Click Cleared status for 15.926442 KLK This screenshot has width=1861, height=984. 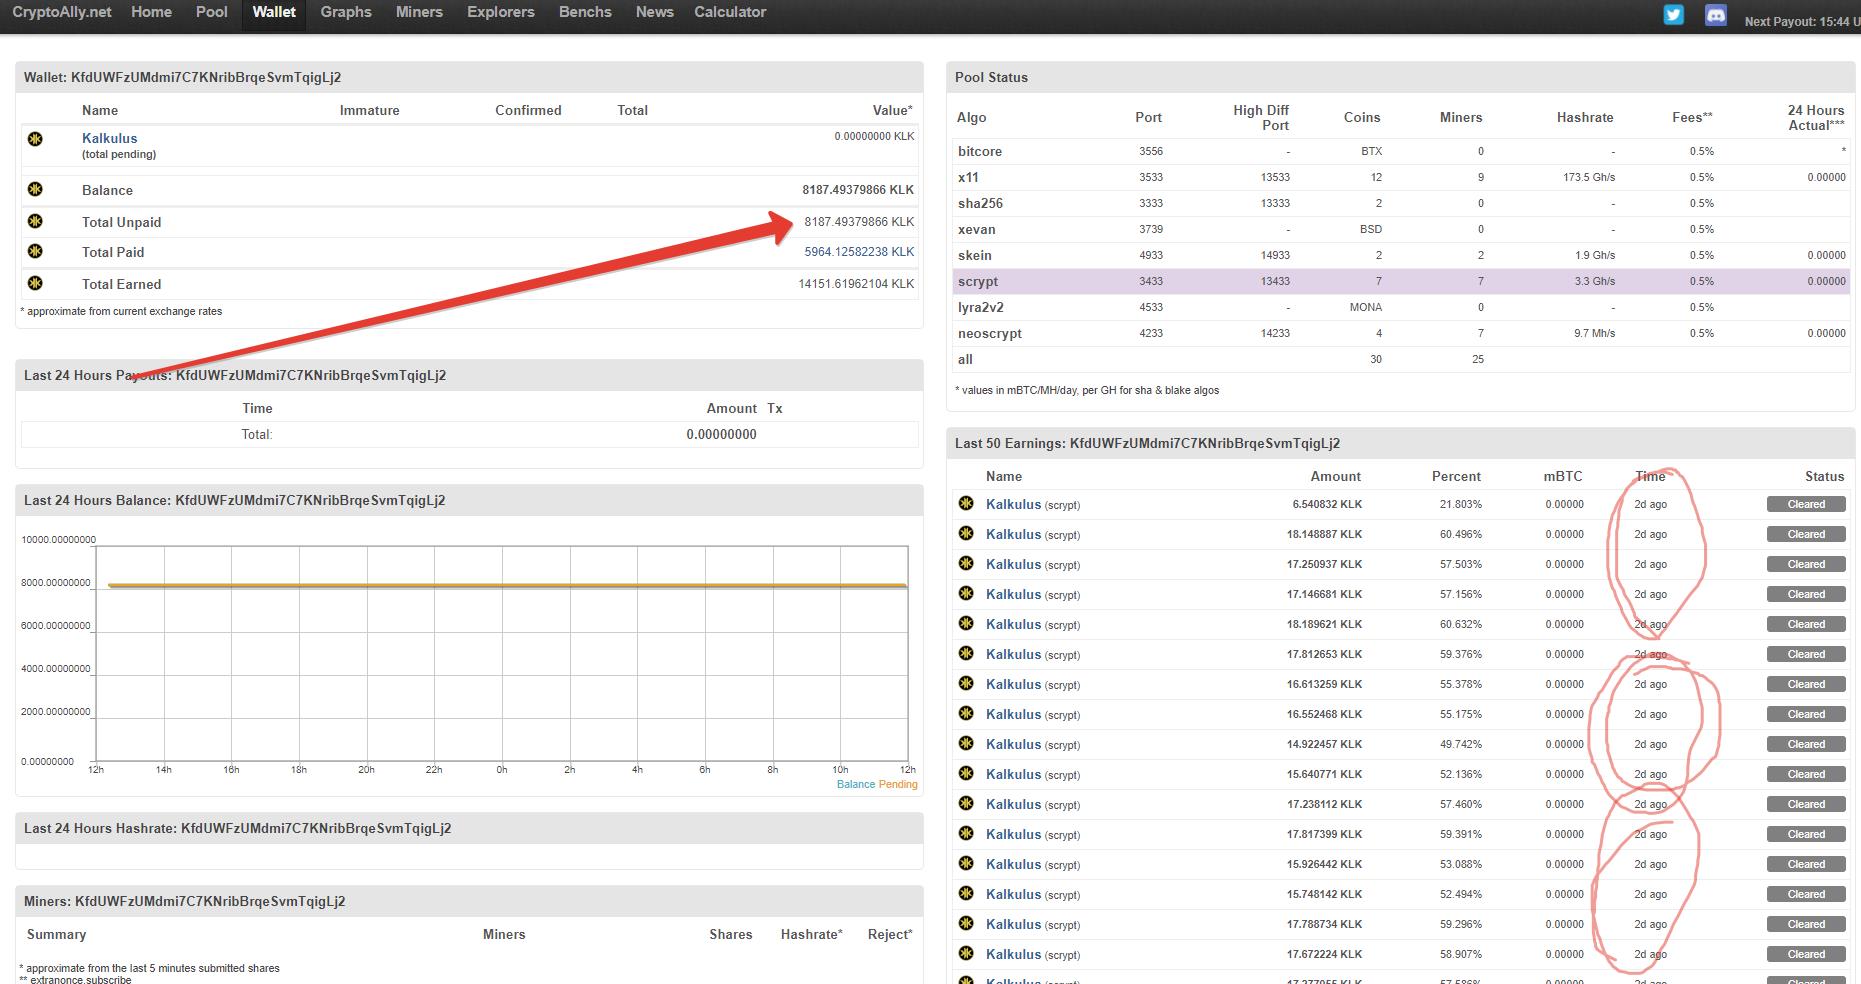pos(1806,864)
